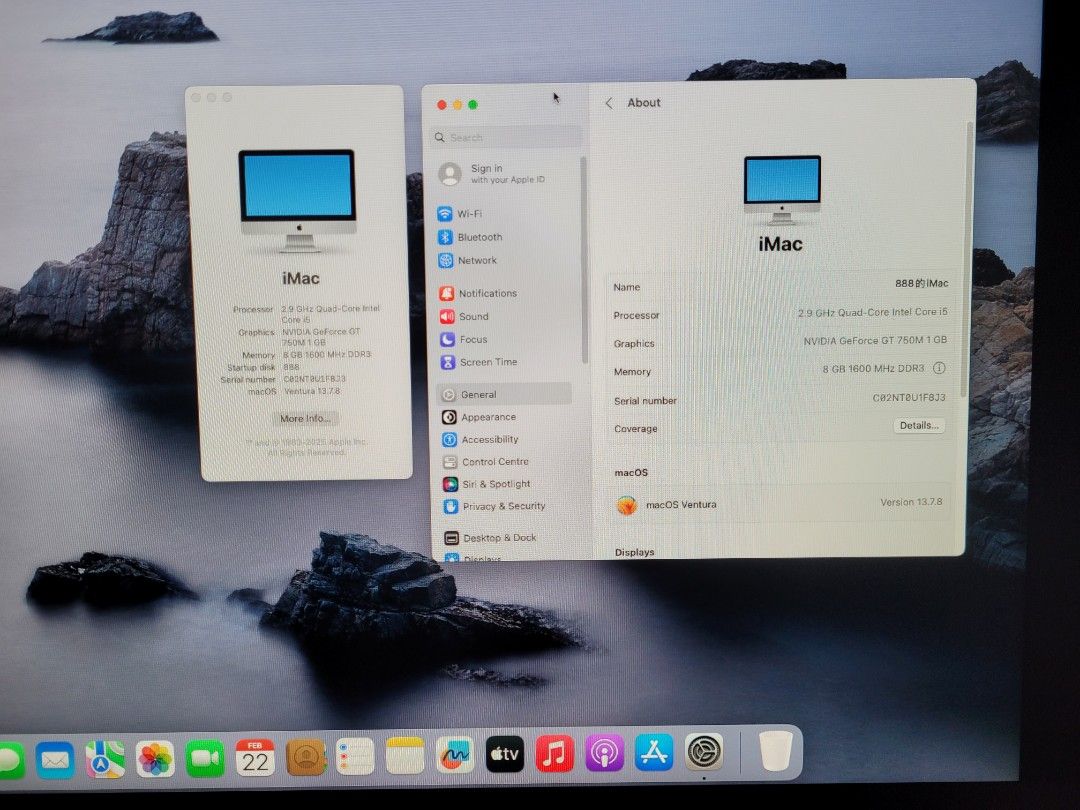Click More Info… in About This Mac window
Viewport: 1080px width, 810px height.
(x=304, y=418)
